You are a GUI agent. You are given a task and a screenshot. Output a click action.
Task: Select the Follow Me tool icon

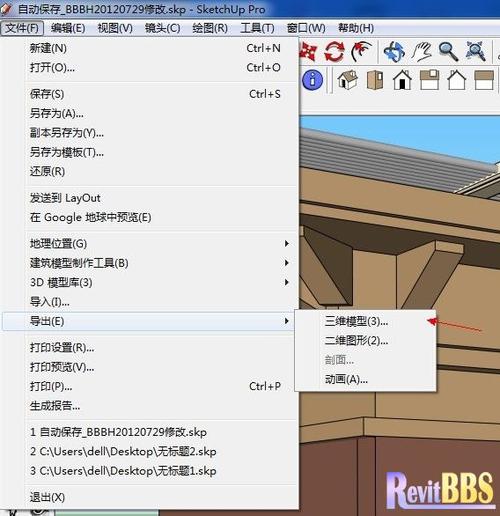pos(361,51)
